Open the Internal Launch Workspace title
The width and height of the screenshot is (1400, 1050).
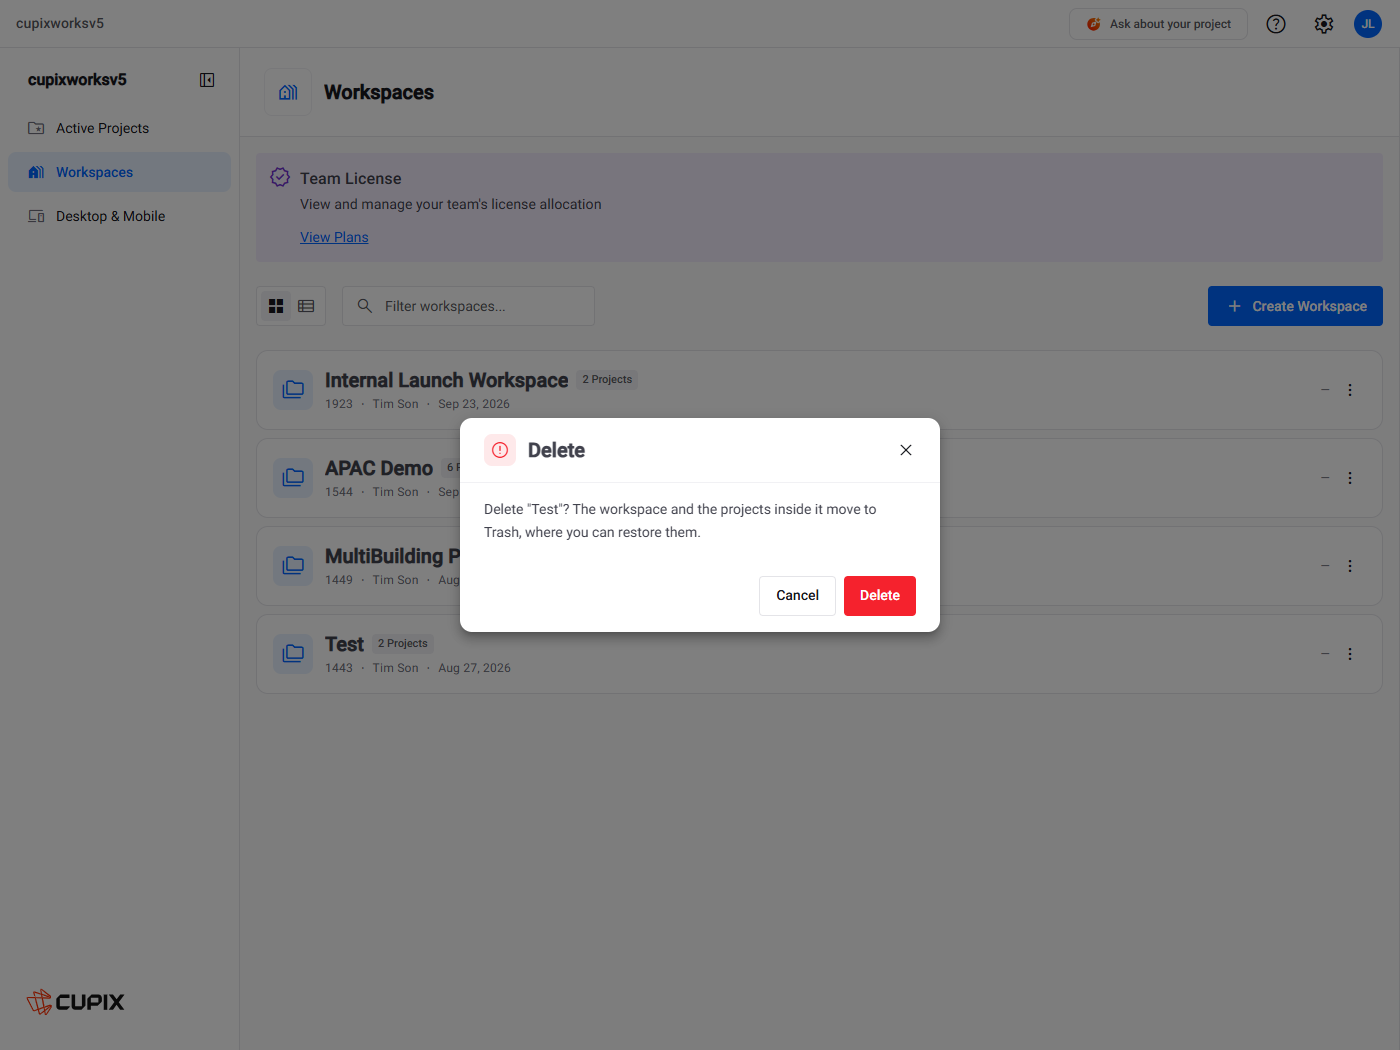[x=446, y=380]
